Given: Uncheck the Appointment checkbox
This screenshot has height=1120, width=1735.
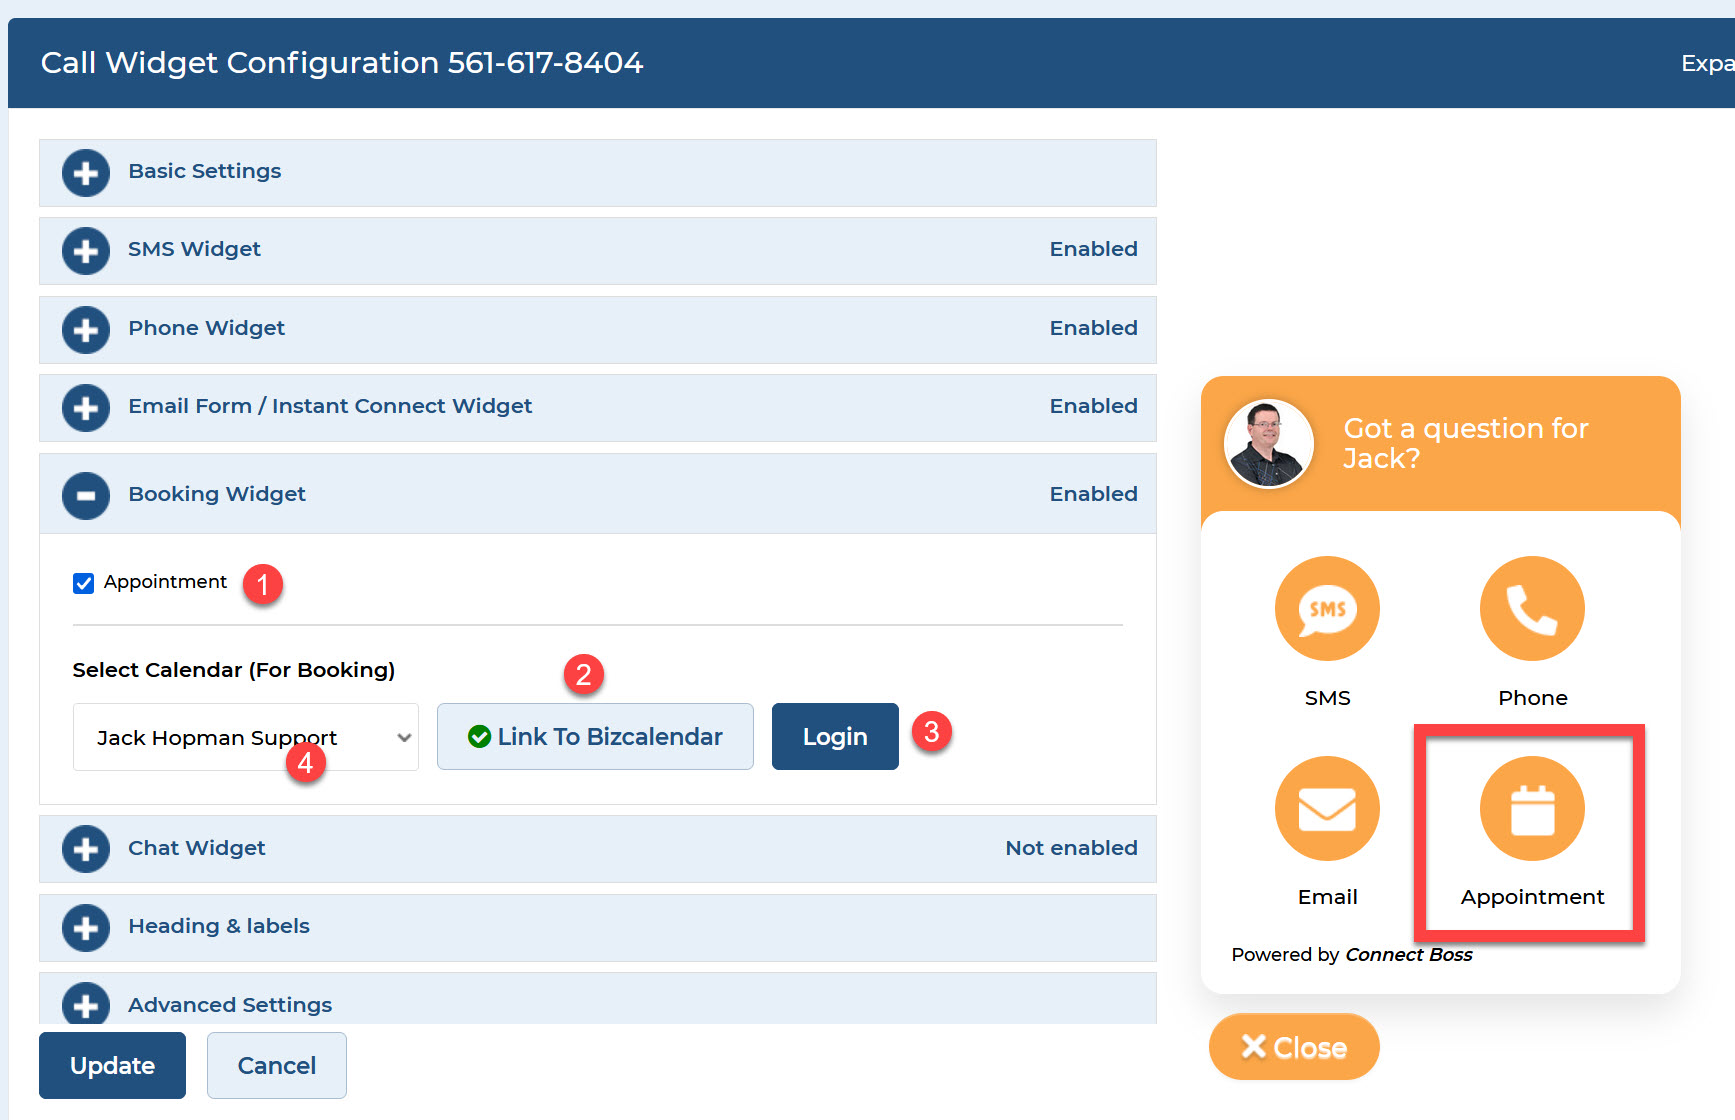Looking at the screenshot, I should tap(84, 583).
